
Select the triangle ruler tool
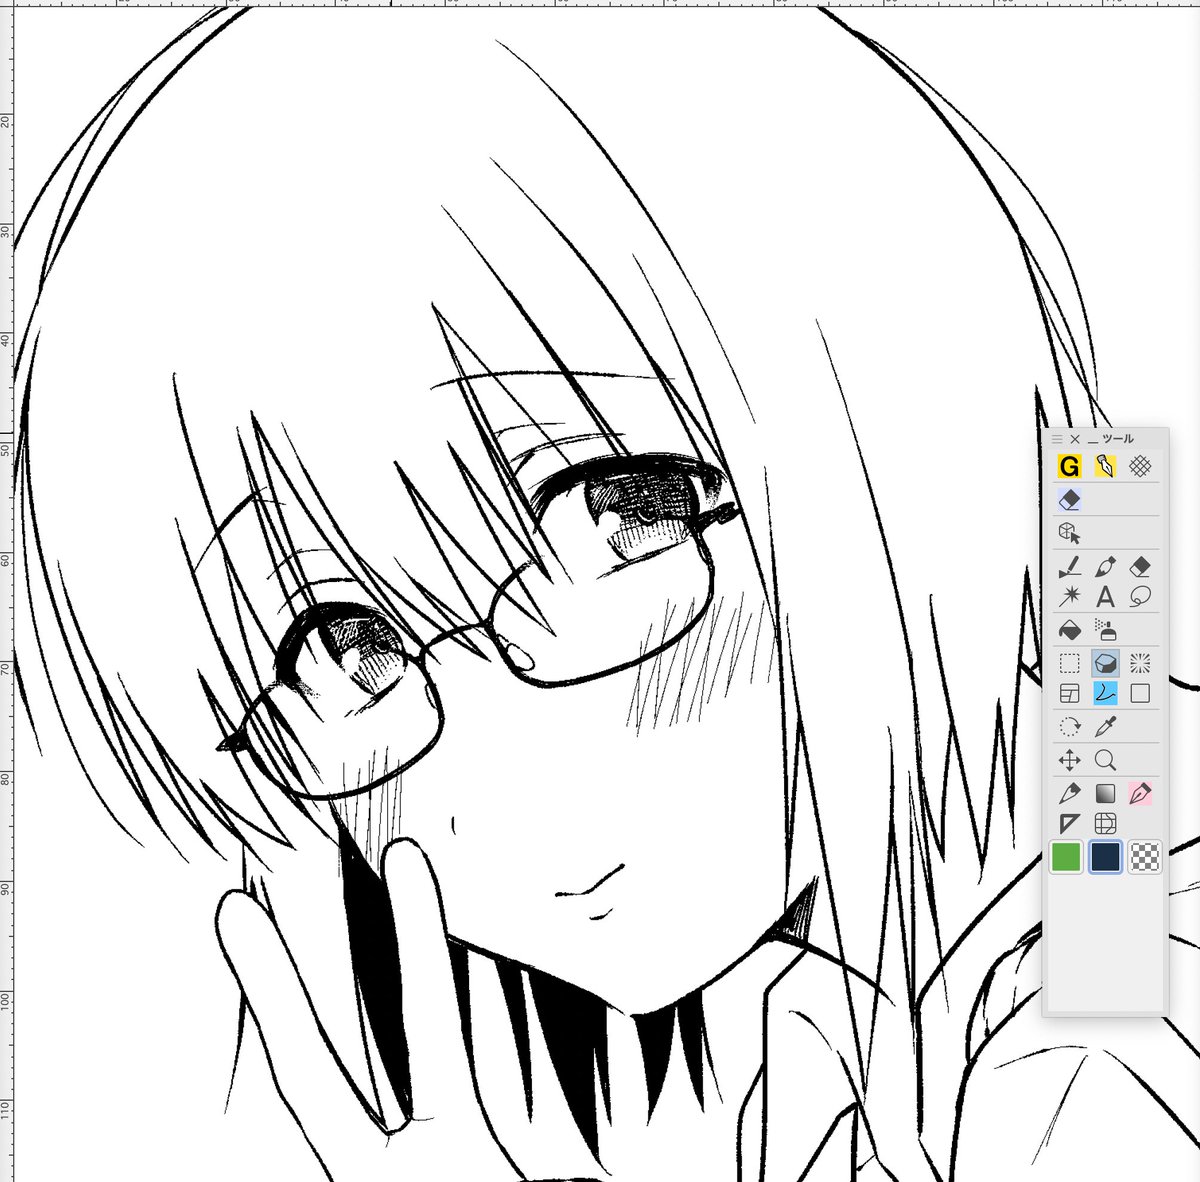(1069, 824)
